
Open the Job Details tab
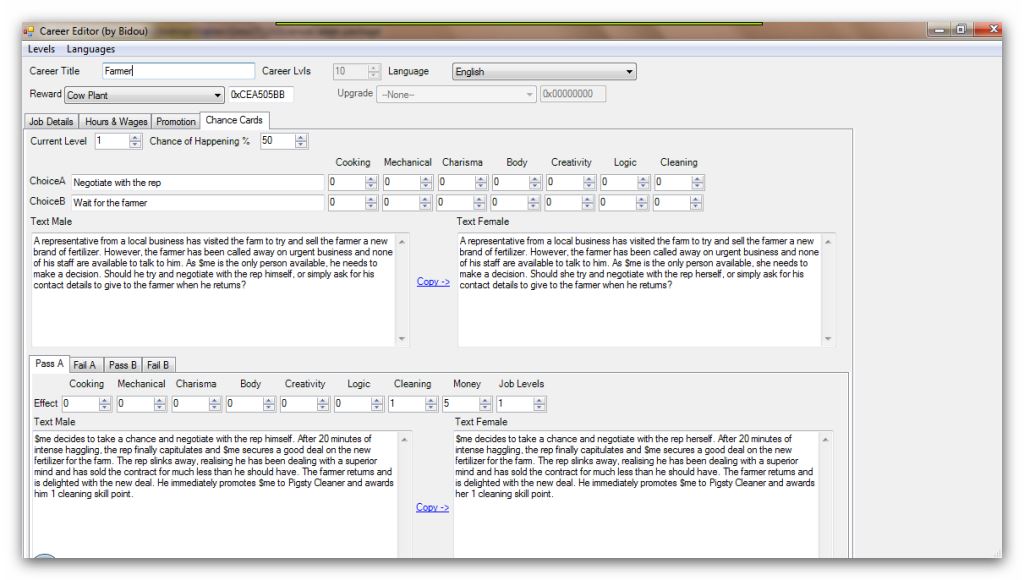(x=51, y=121)
